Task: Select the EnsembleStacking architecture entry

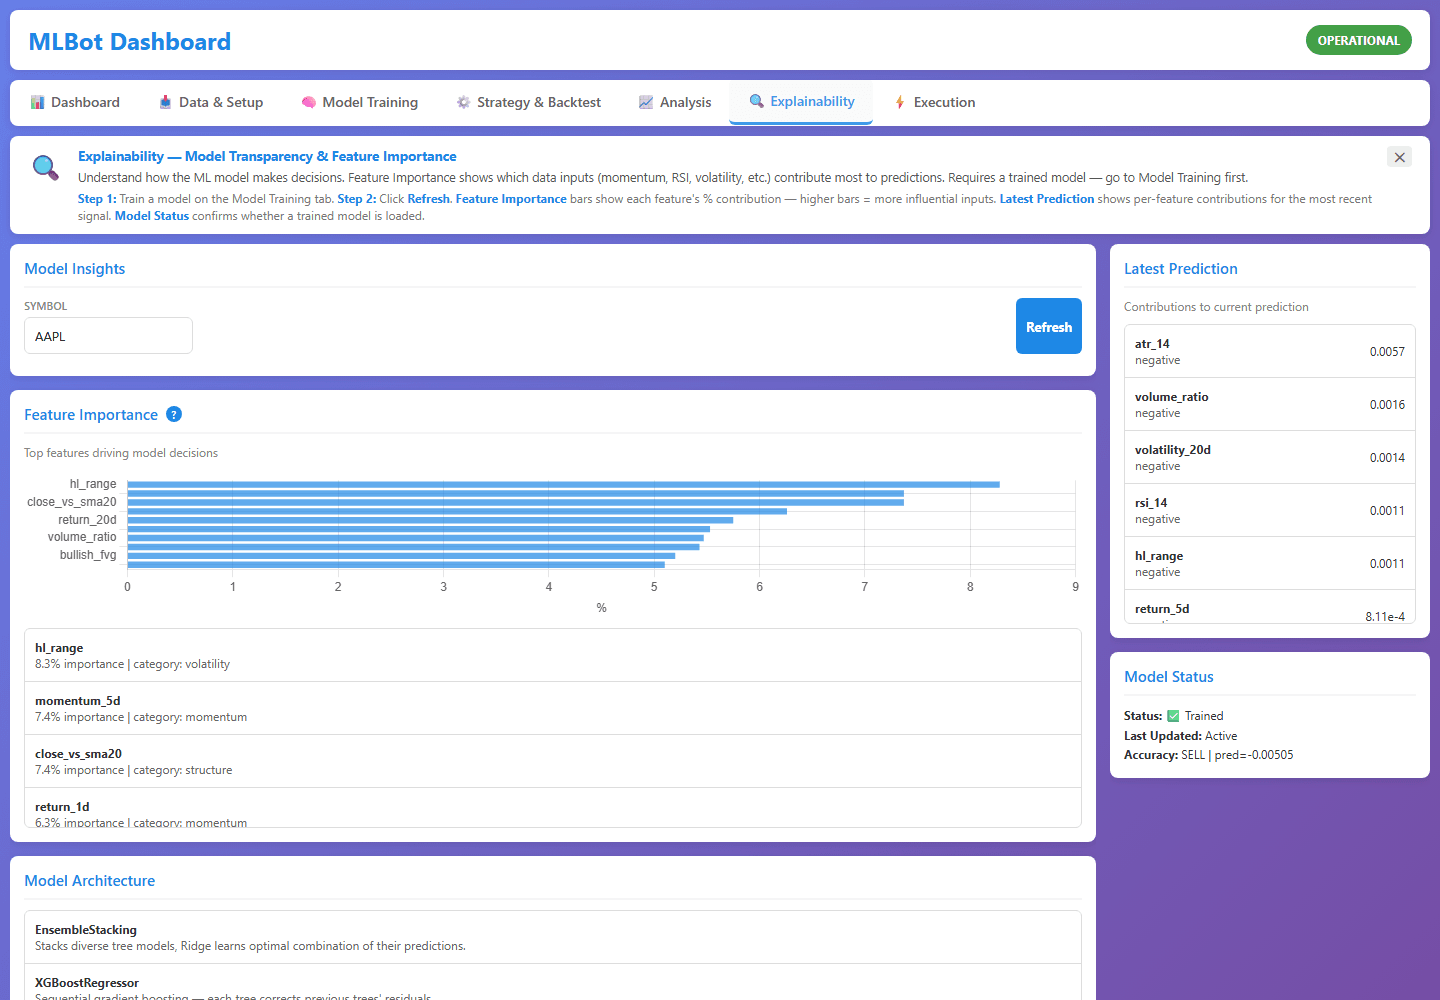Action: [x=553, y=937]
